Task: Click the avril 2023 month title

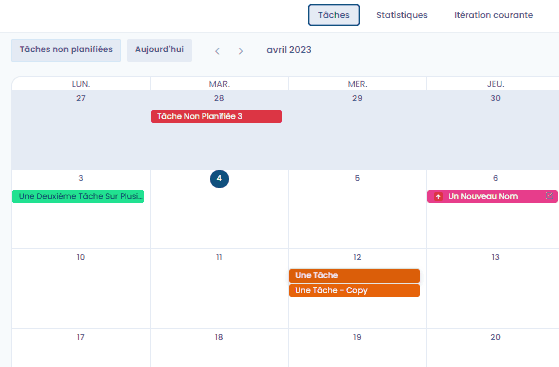Action: pyautogui.click(x=289, y=50)
